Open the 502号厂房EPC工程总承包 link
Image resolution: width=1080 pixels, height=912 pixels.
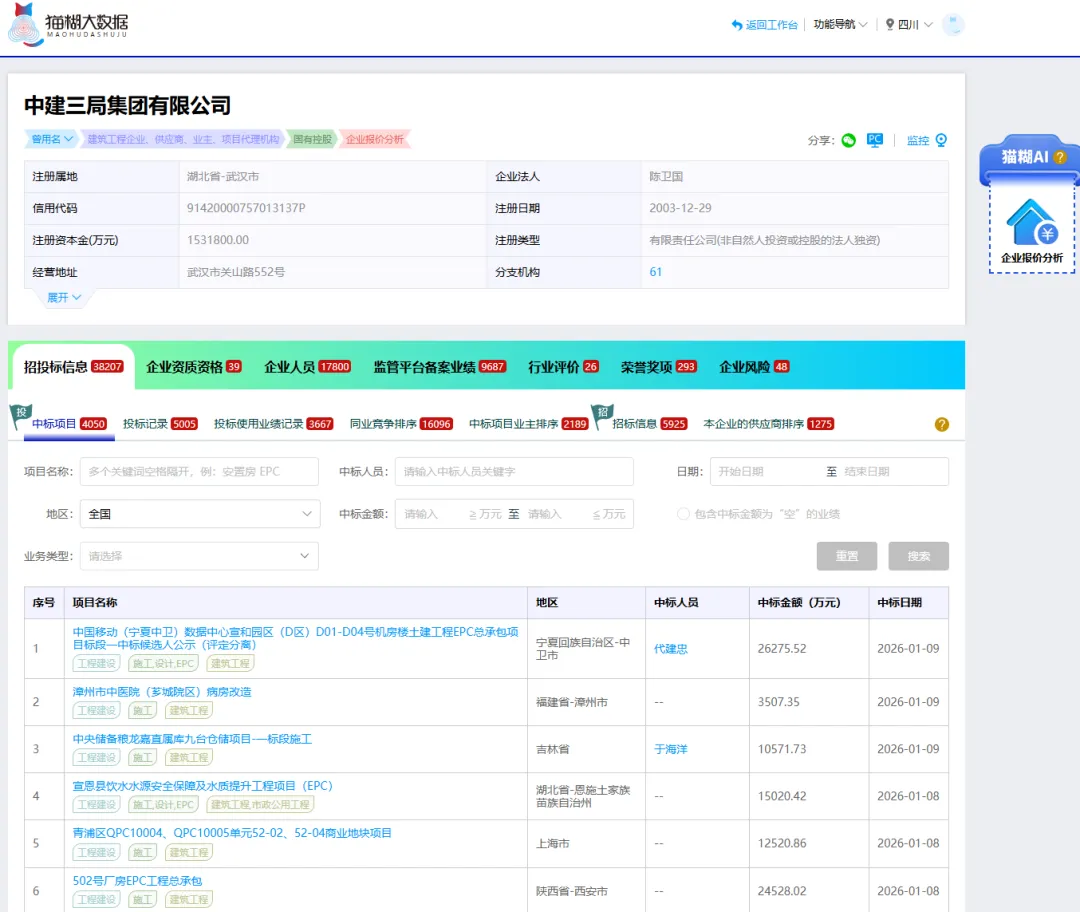tap(137, 881)
